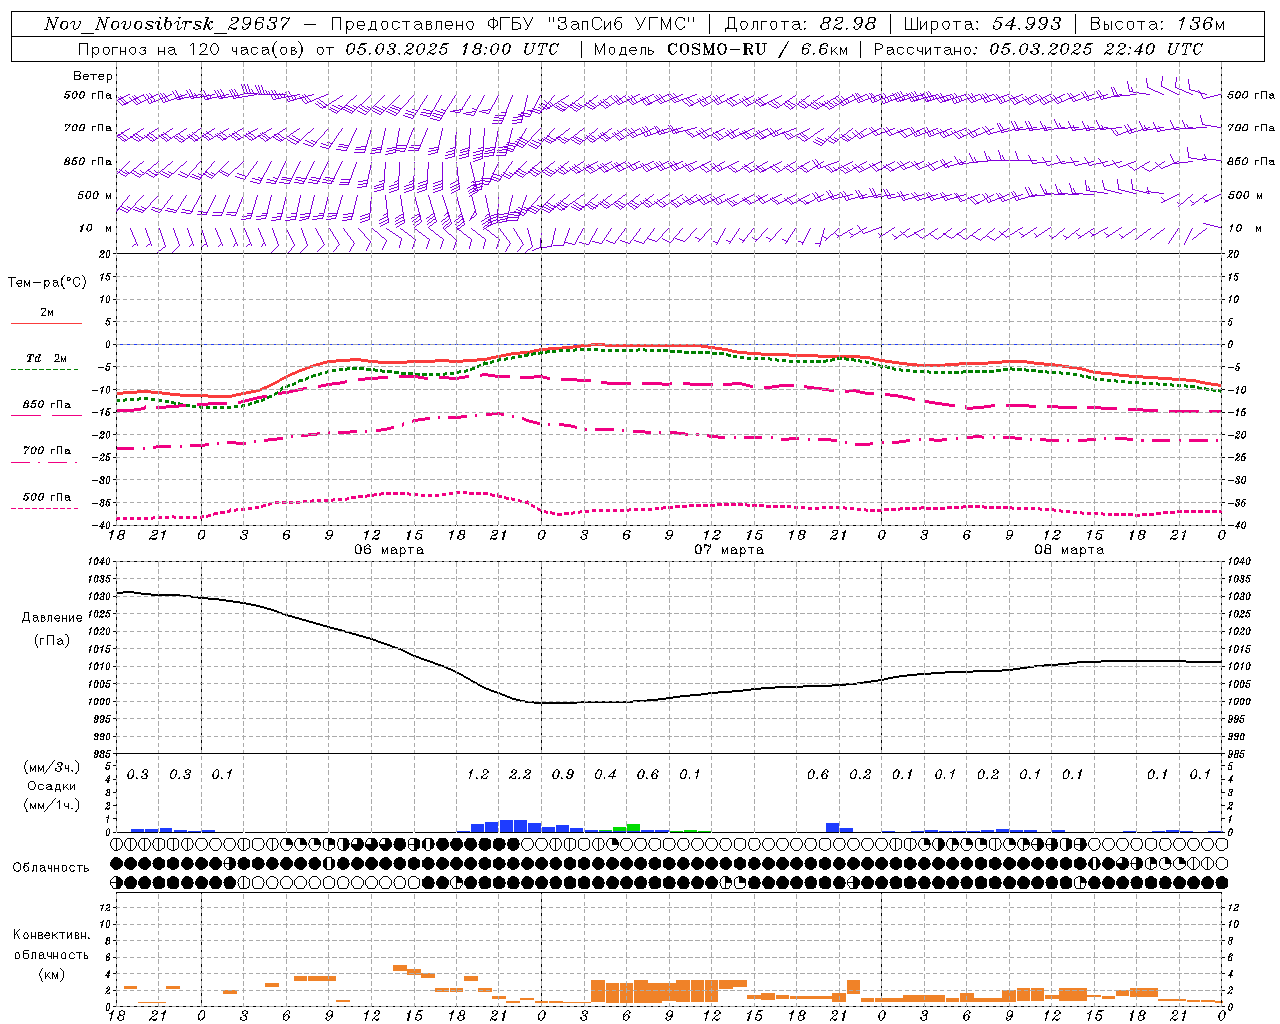Screen dimensions: 1280x1024
Task: Click the (мм/3ч.) precipitation unit label
Action: [52, 767]
